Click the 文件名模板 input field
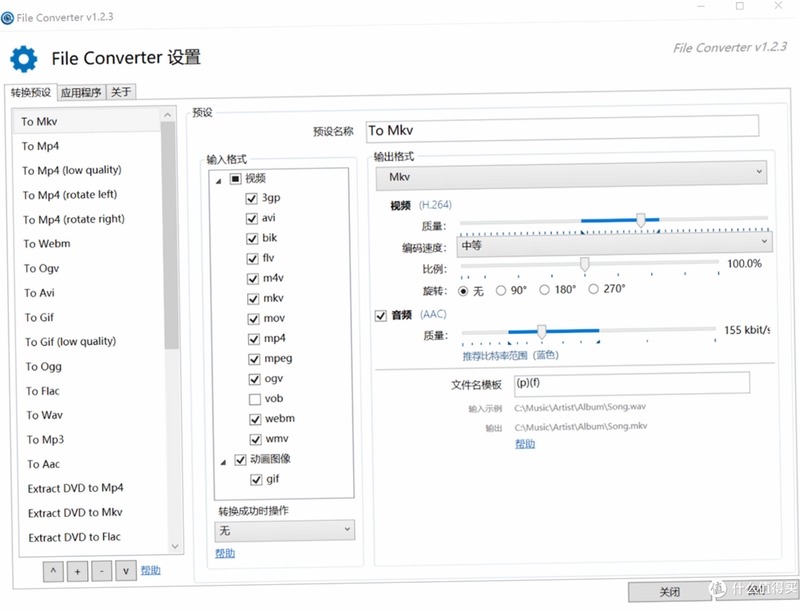The image size is (800, 611). tap(632, 384)
